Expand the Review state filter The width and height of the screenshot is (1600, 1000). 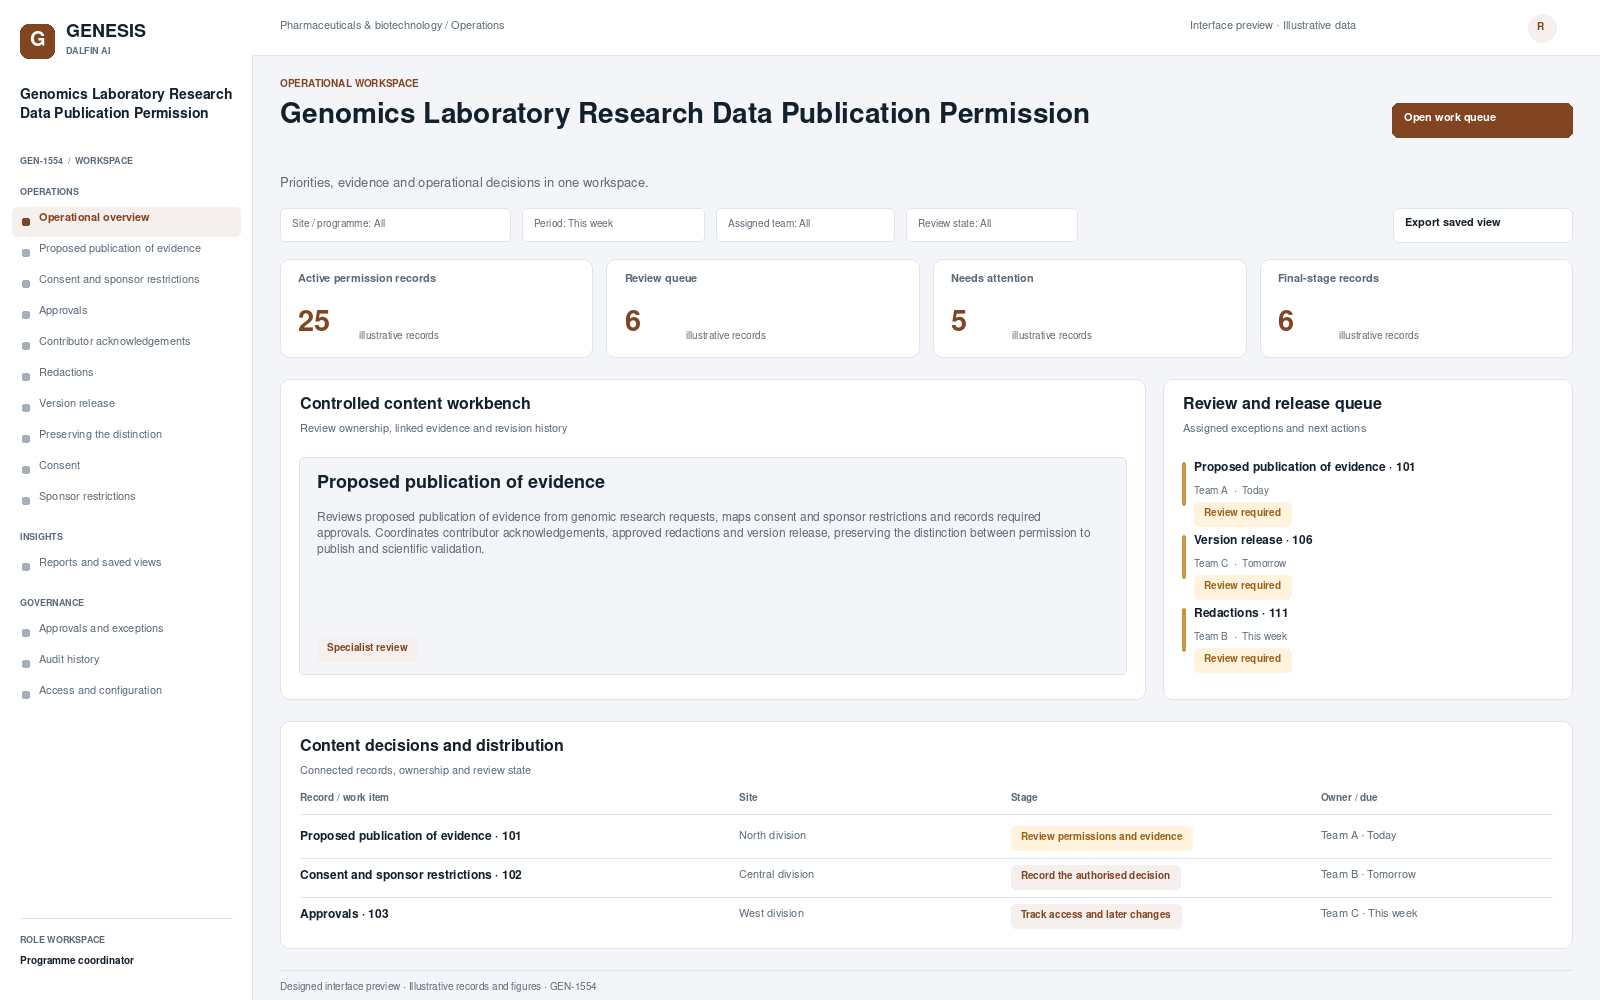[991, 224]
